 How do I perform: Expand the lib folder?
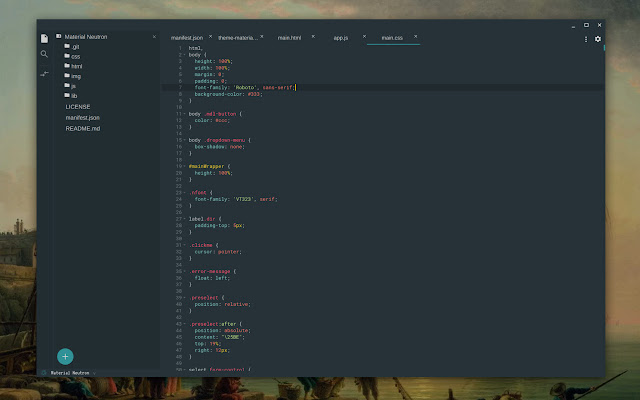74,95
